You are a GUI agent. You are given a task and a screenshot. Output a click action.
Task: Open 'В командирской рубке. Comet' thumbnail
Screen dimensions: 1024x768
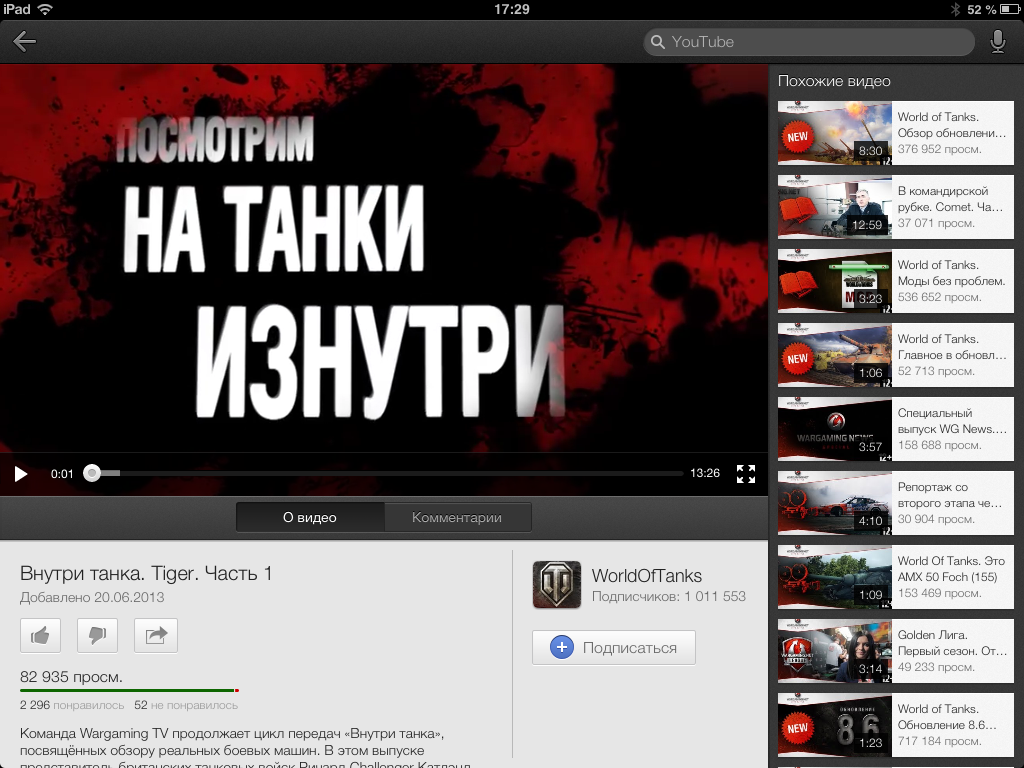835,207
